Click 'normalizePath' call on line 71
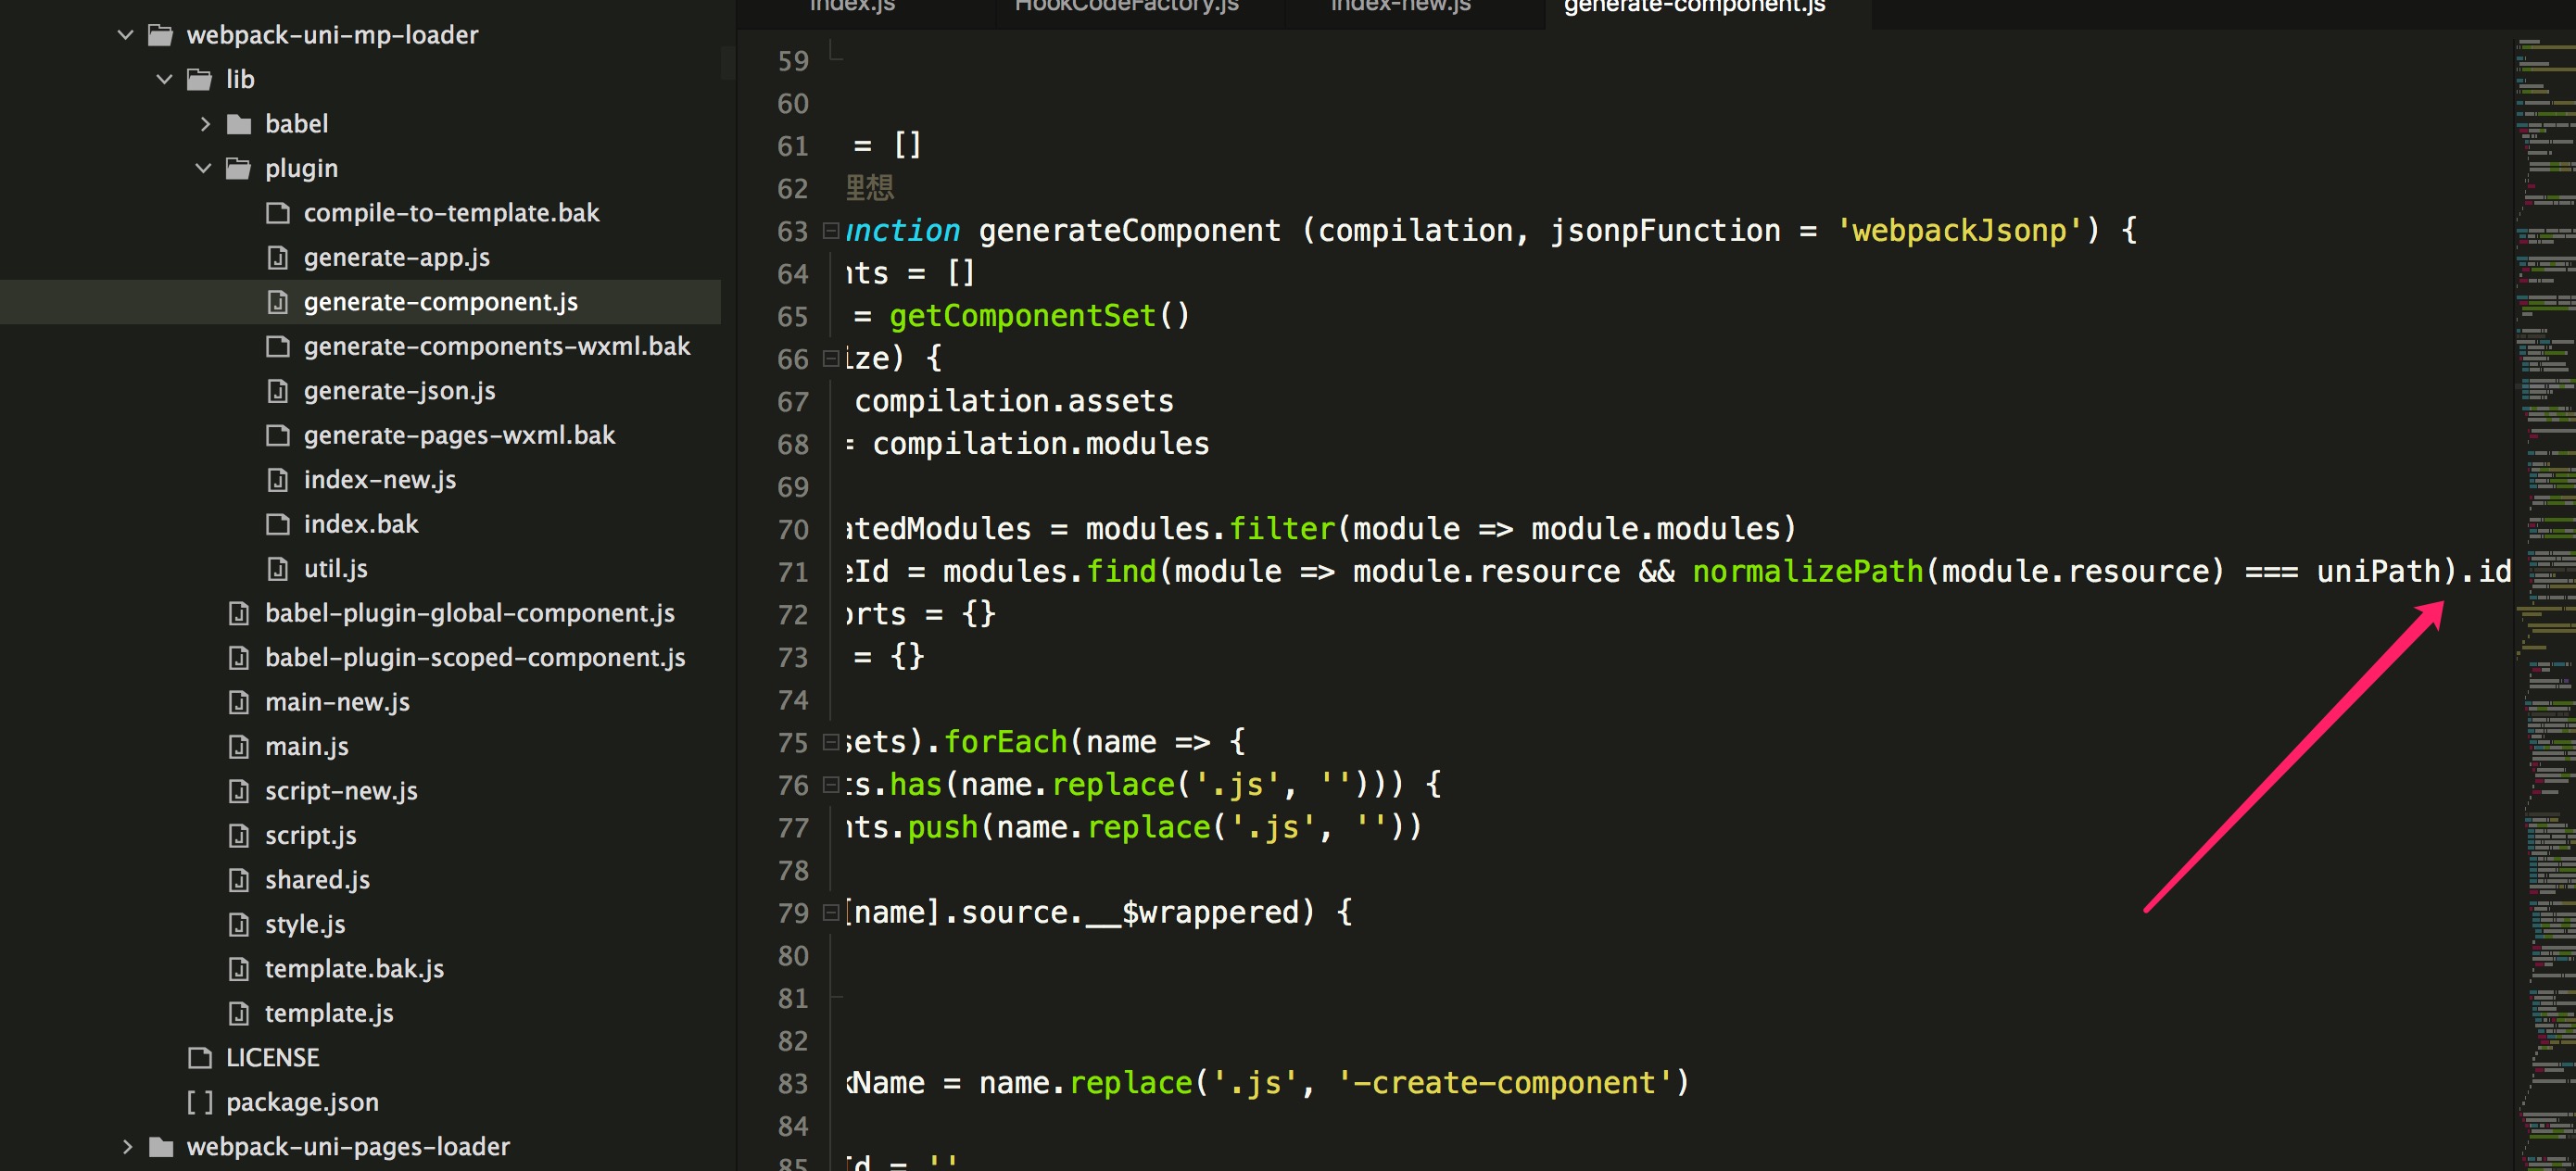The image size is (2576, 1171). click(1807, 572)
